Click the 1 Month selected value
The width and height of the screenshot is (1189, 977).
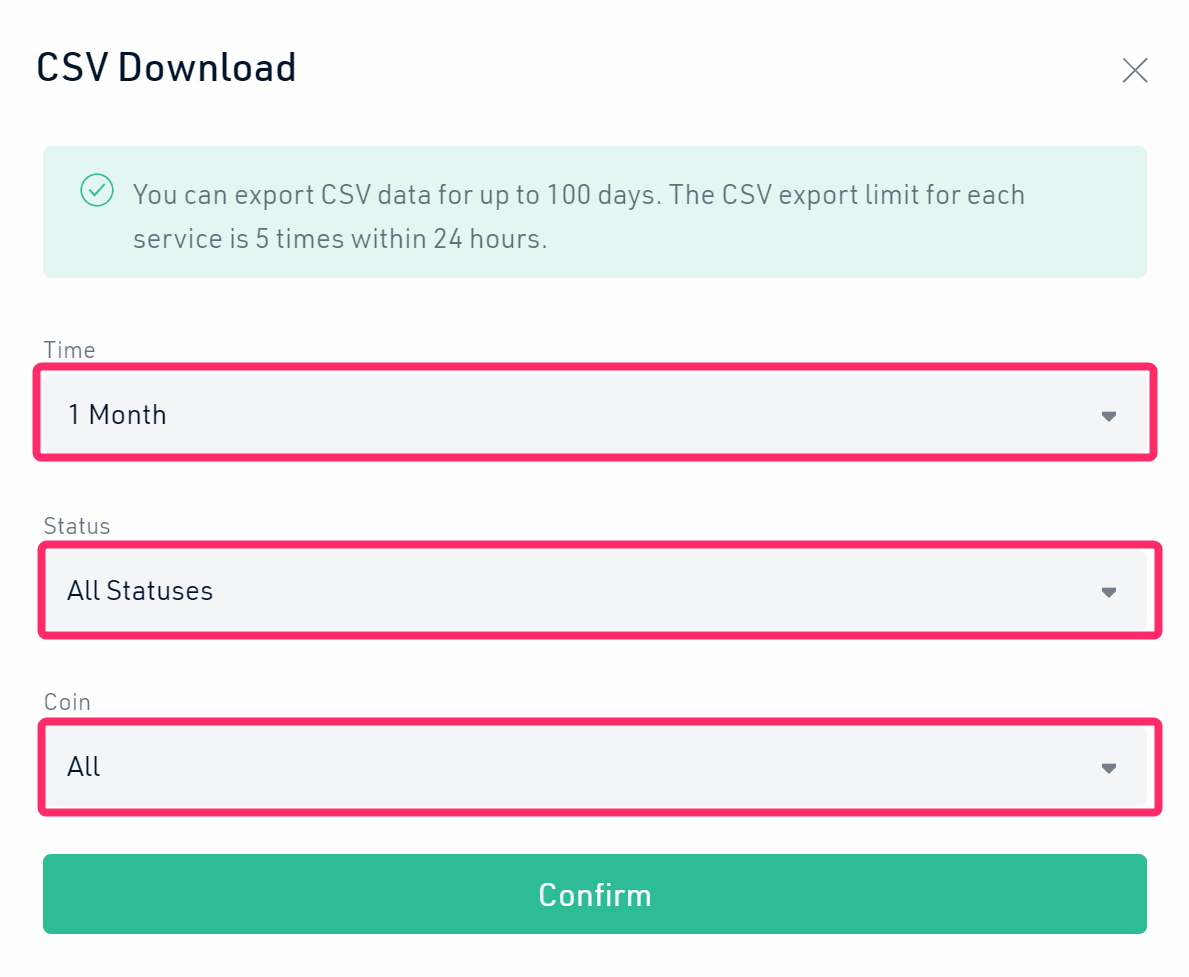tap(117, 414)
